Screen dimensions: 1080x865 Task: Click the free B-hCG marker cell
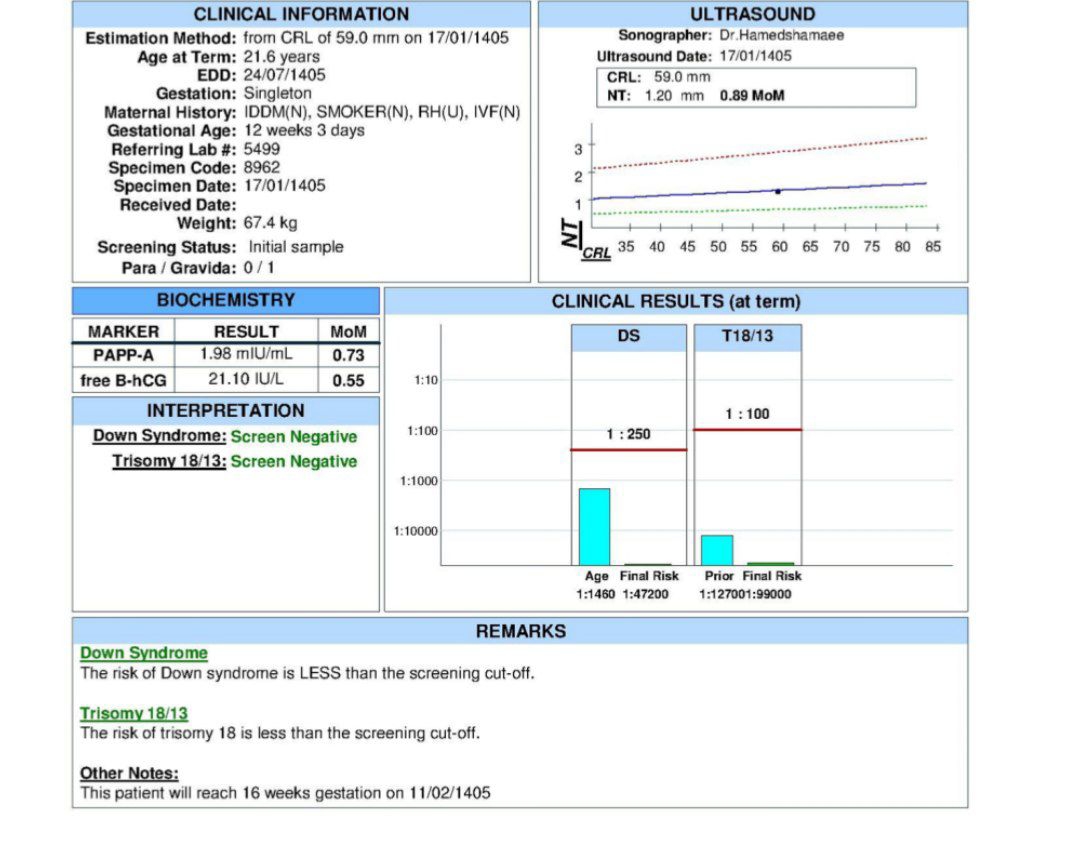click(123, 380)
